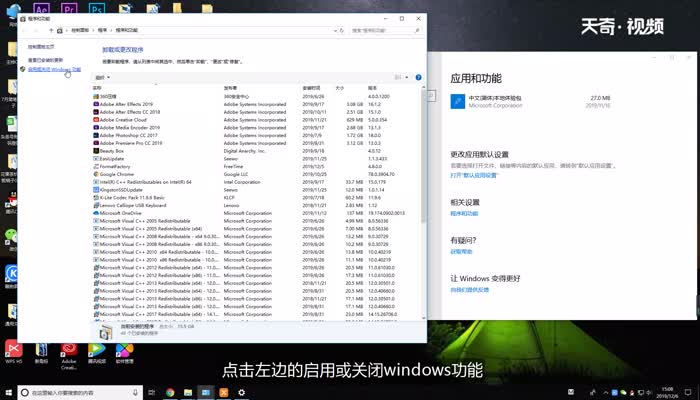Click help icon in Programs and Features toolbar
The image size is (700, 400).
(418, 77)
